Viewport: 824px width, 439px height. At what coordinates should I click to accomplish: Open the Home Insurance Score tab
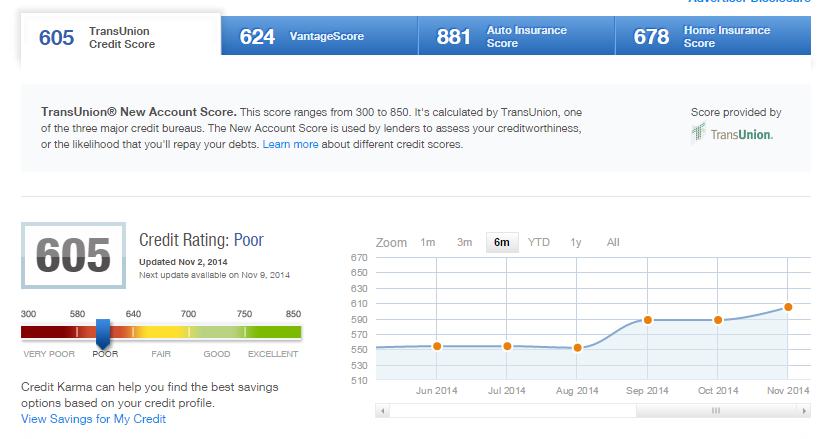click(x=713, y=36)
